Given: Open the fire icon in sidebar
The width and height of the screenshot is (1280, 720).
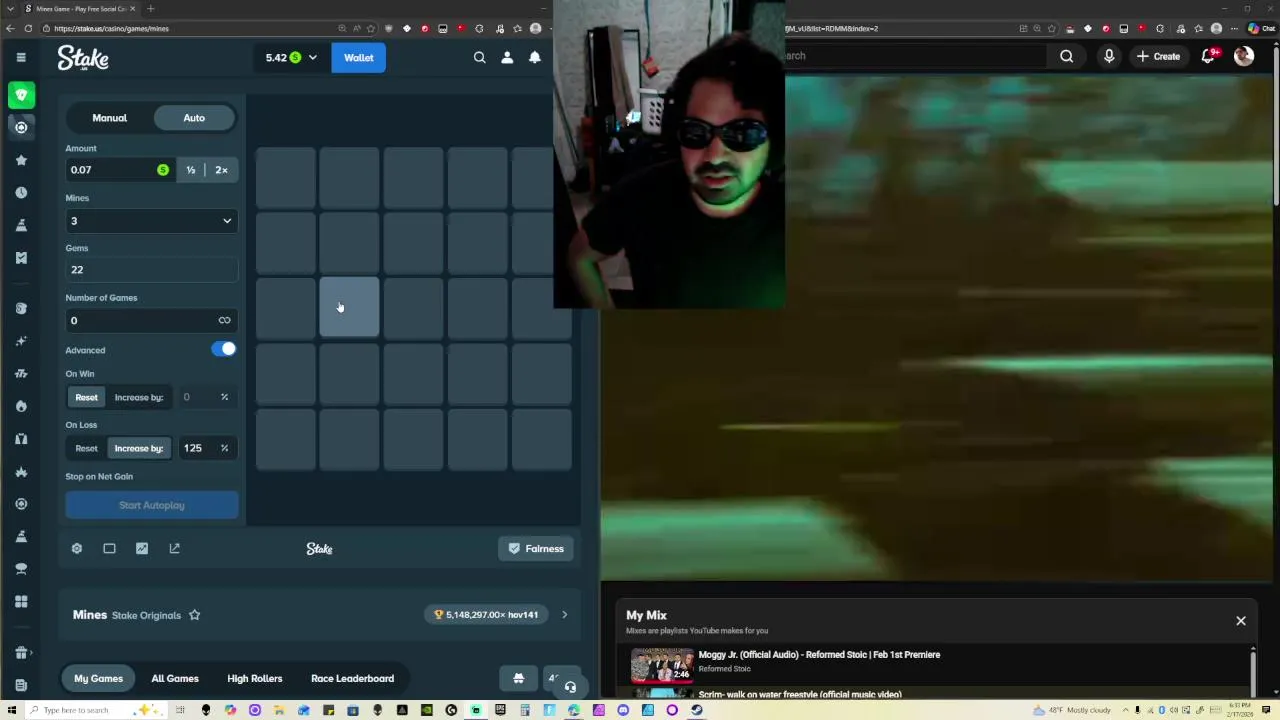Looking at the screenshot, I should tap(21, 406).
